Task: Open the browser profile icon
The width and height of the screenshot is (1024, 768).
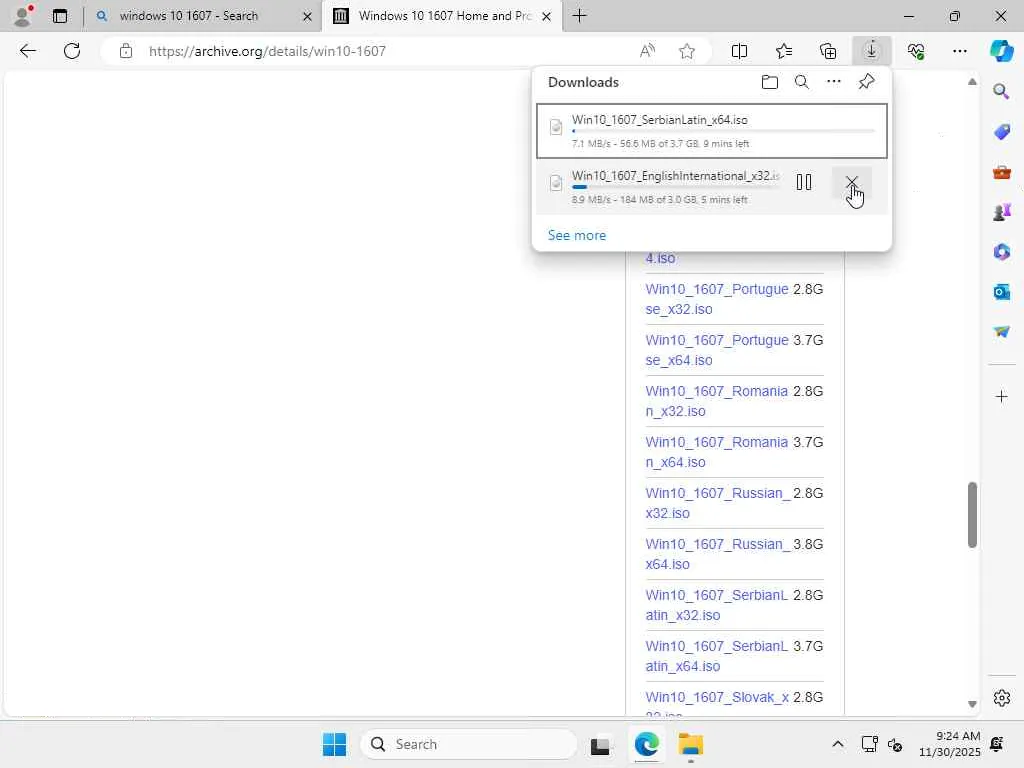Action: click(x=23, y=16)
